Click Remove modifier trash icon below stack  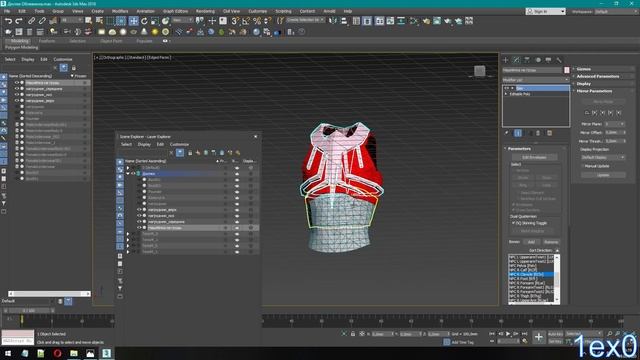tap(538, 133)
